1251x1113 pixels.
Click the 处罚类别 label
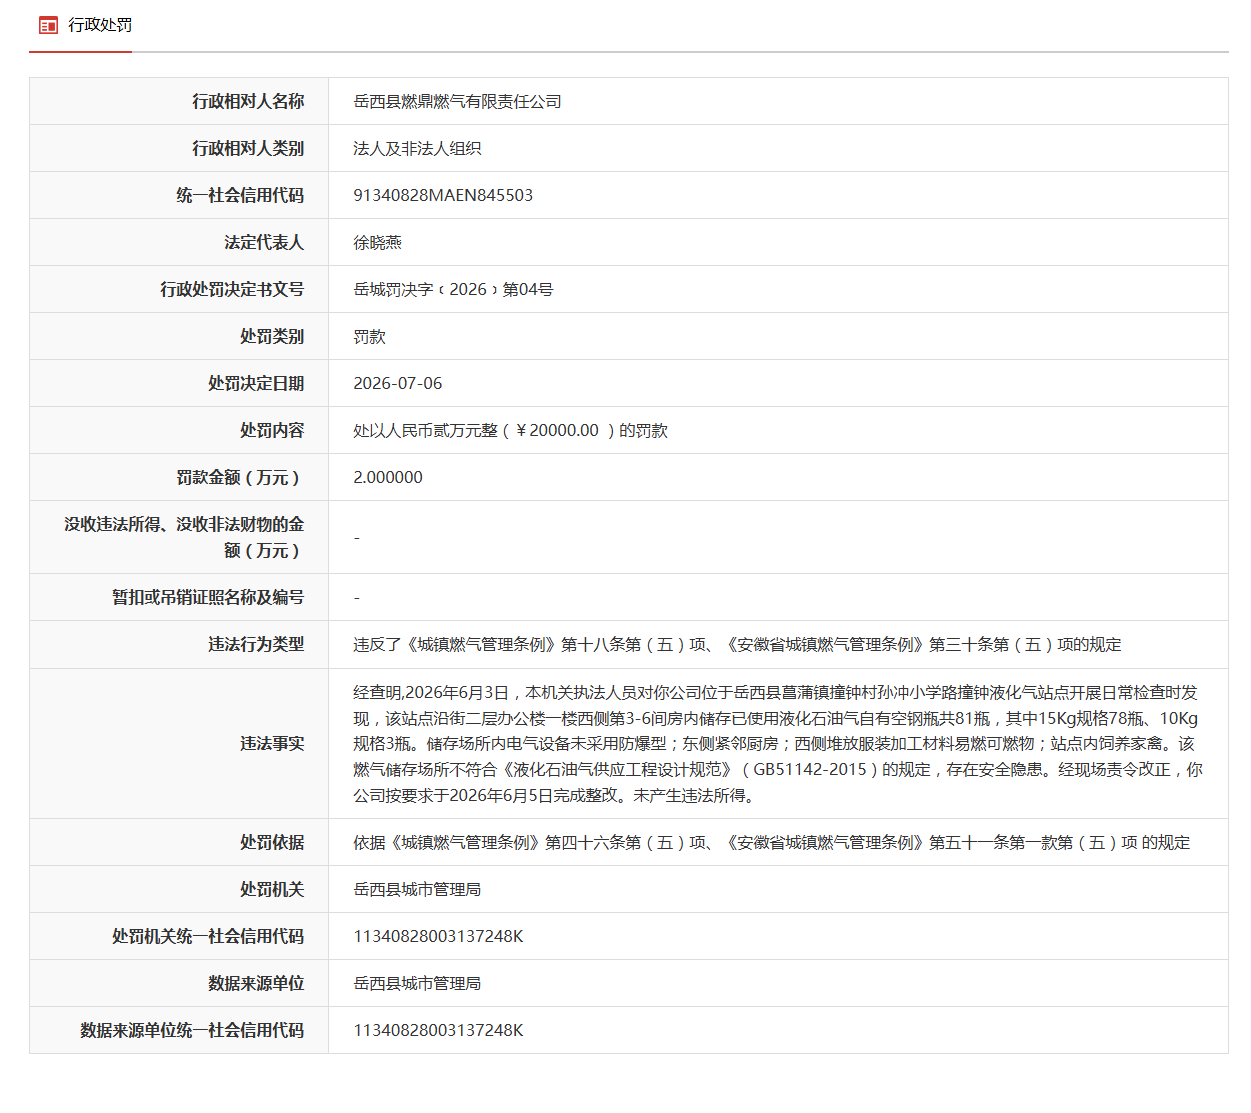coord(272,336)
